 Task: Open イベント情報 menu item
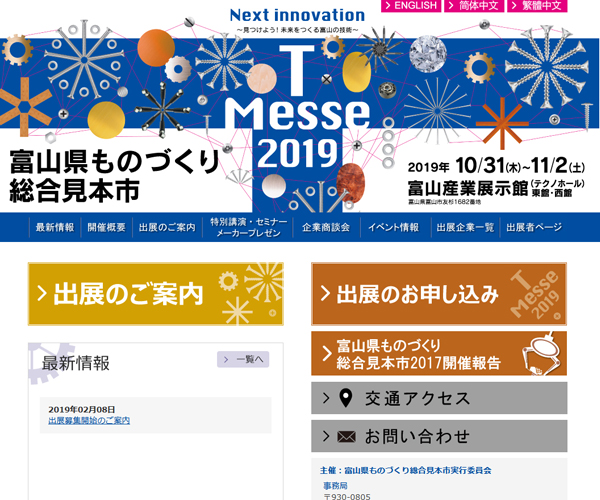pos(393,227)
